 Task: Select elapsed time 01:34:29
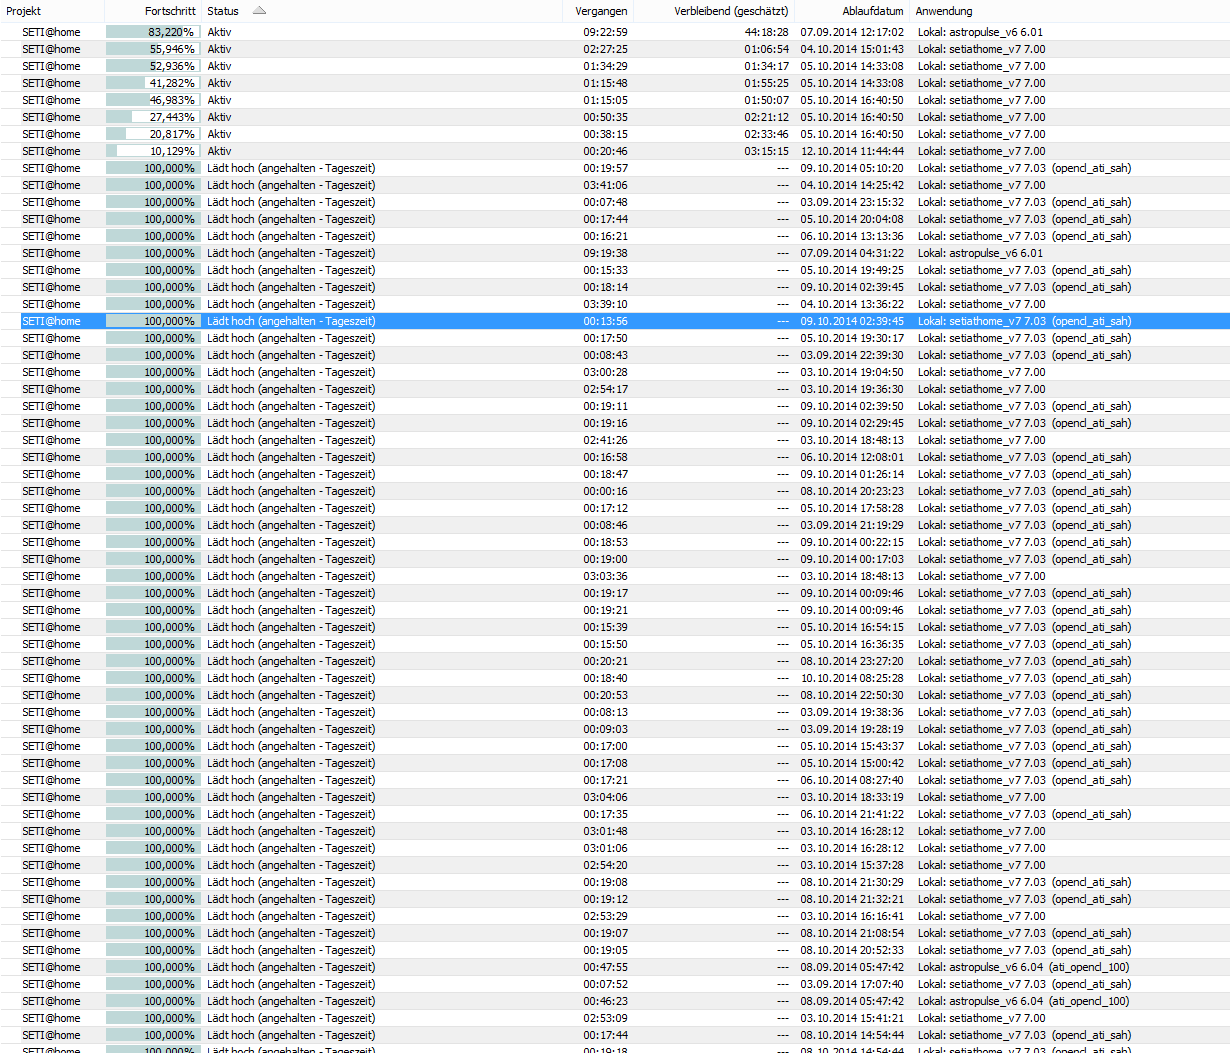(606, 66)
